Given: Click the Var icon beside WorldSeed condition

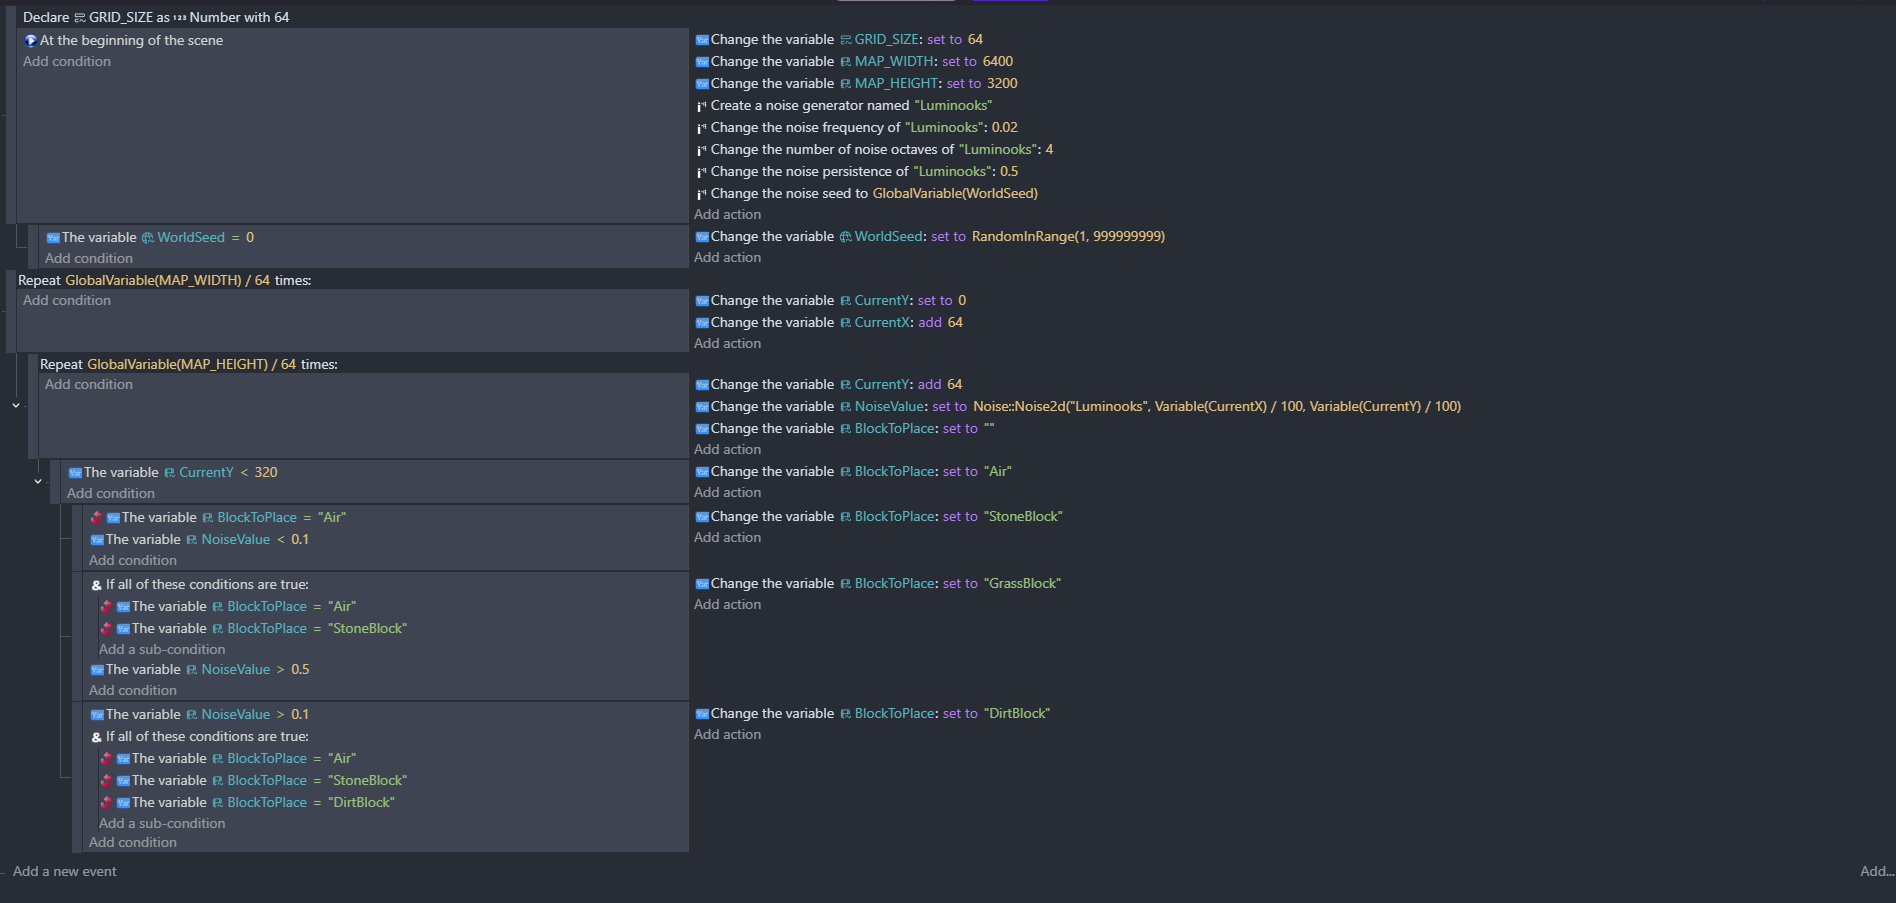Looking at the screenshot, I should pos(53,238).
